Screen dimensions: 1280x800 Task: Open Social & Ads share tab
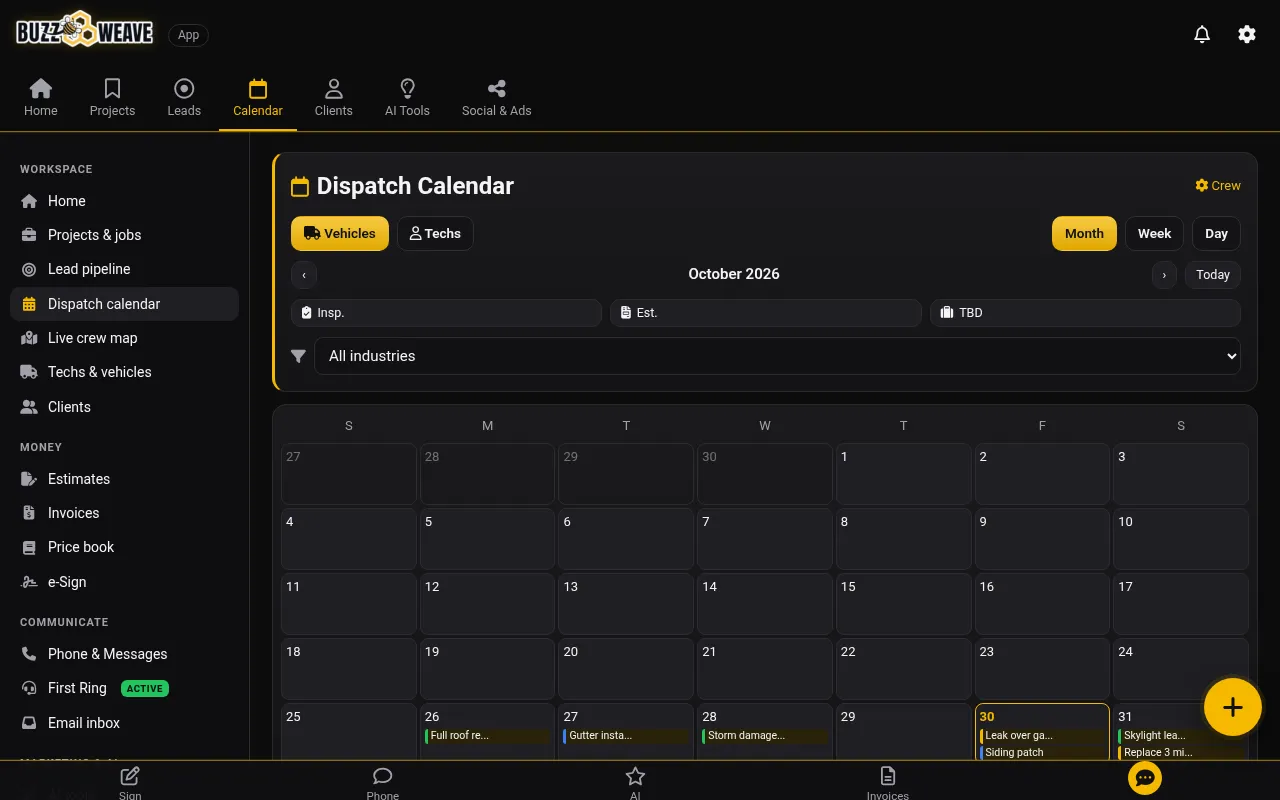click(497, 98)
